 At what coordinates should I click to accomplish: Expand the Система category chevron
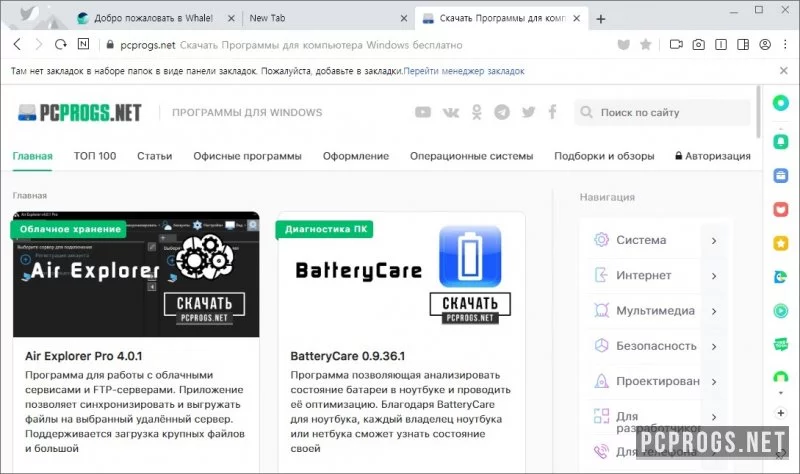coord(714,240)
